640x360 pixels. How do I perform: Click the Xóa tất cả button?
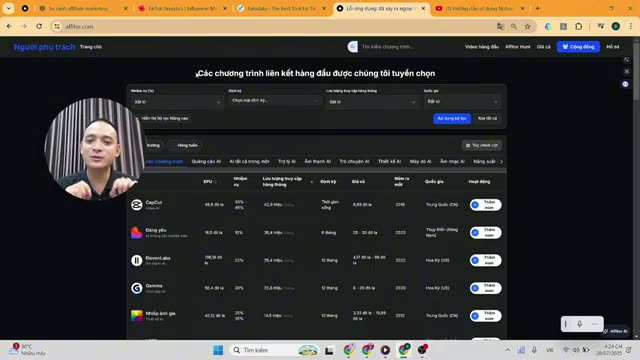[x=487, y=118]
